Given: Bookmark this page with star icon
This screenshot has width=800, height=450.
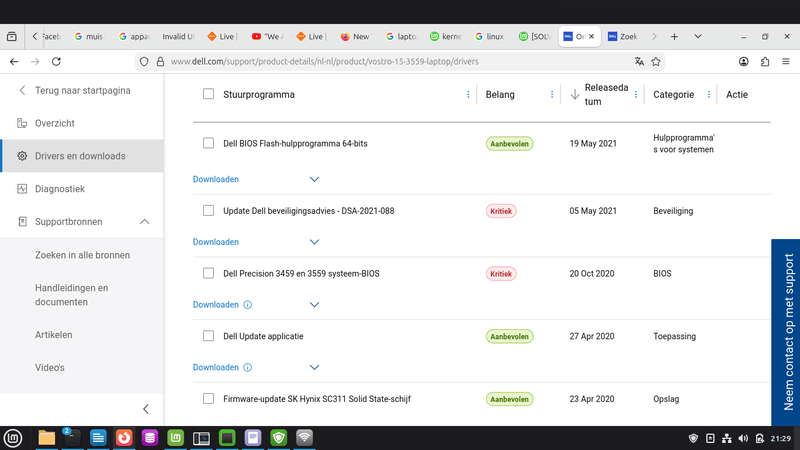Looking at the screenshot, I should point(656,61).
